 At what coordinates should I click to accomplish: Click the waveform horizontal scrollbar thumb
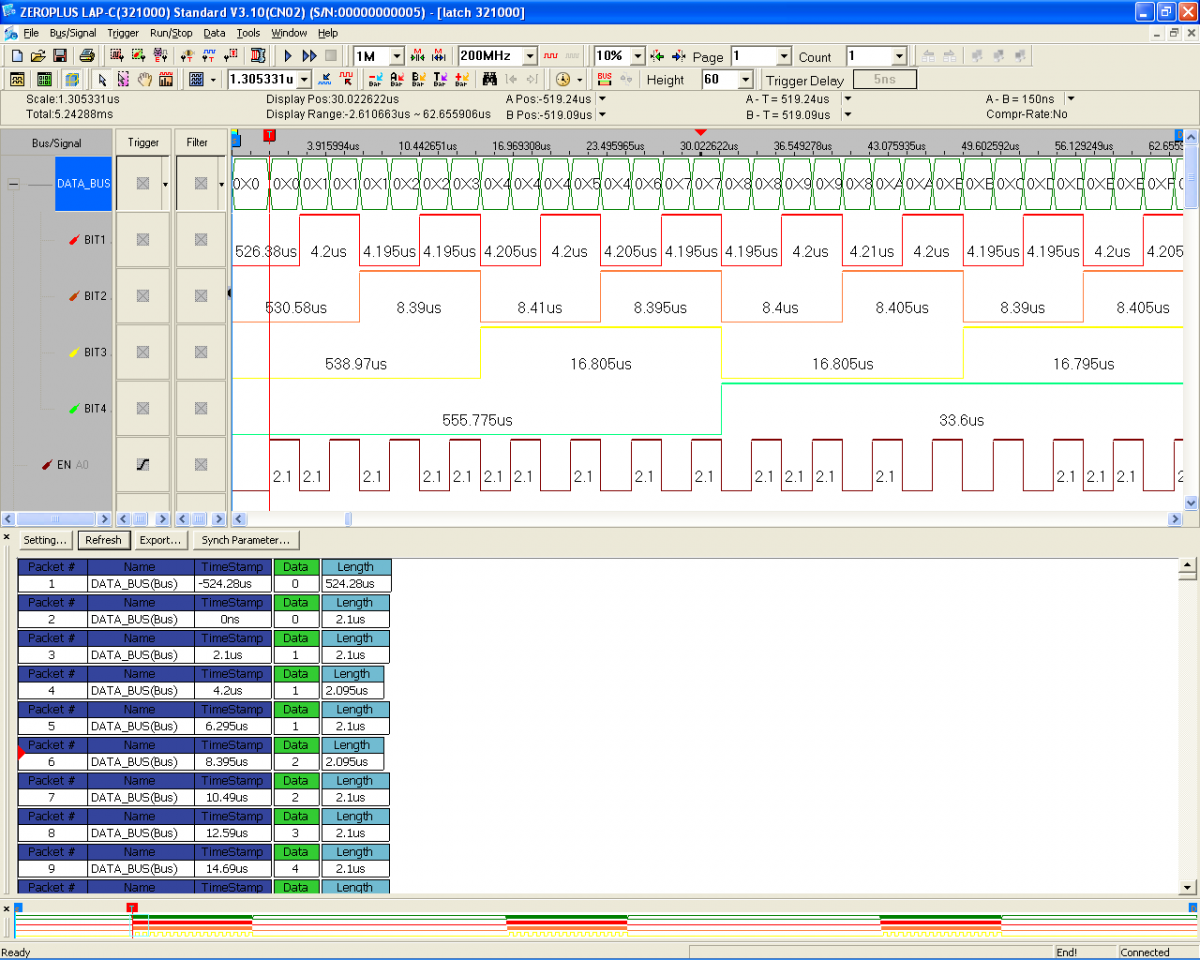pyautogui.click(x=348, y=519)
